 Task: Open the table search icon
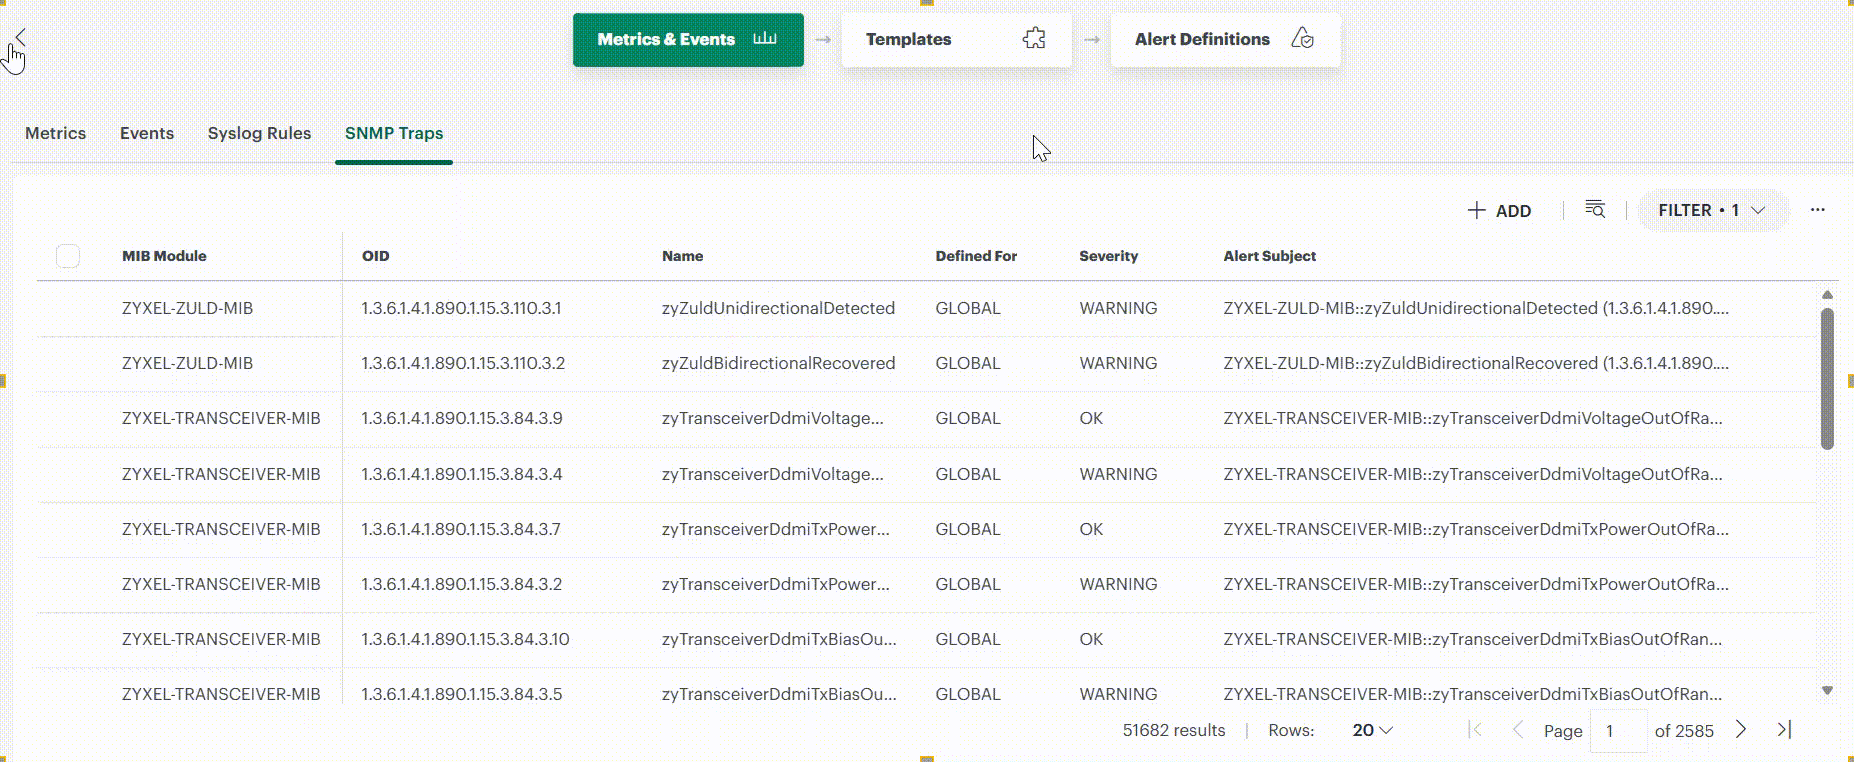click(x=1595, y=209)
